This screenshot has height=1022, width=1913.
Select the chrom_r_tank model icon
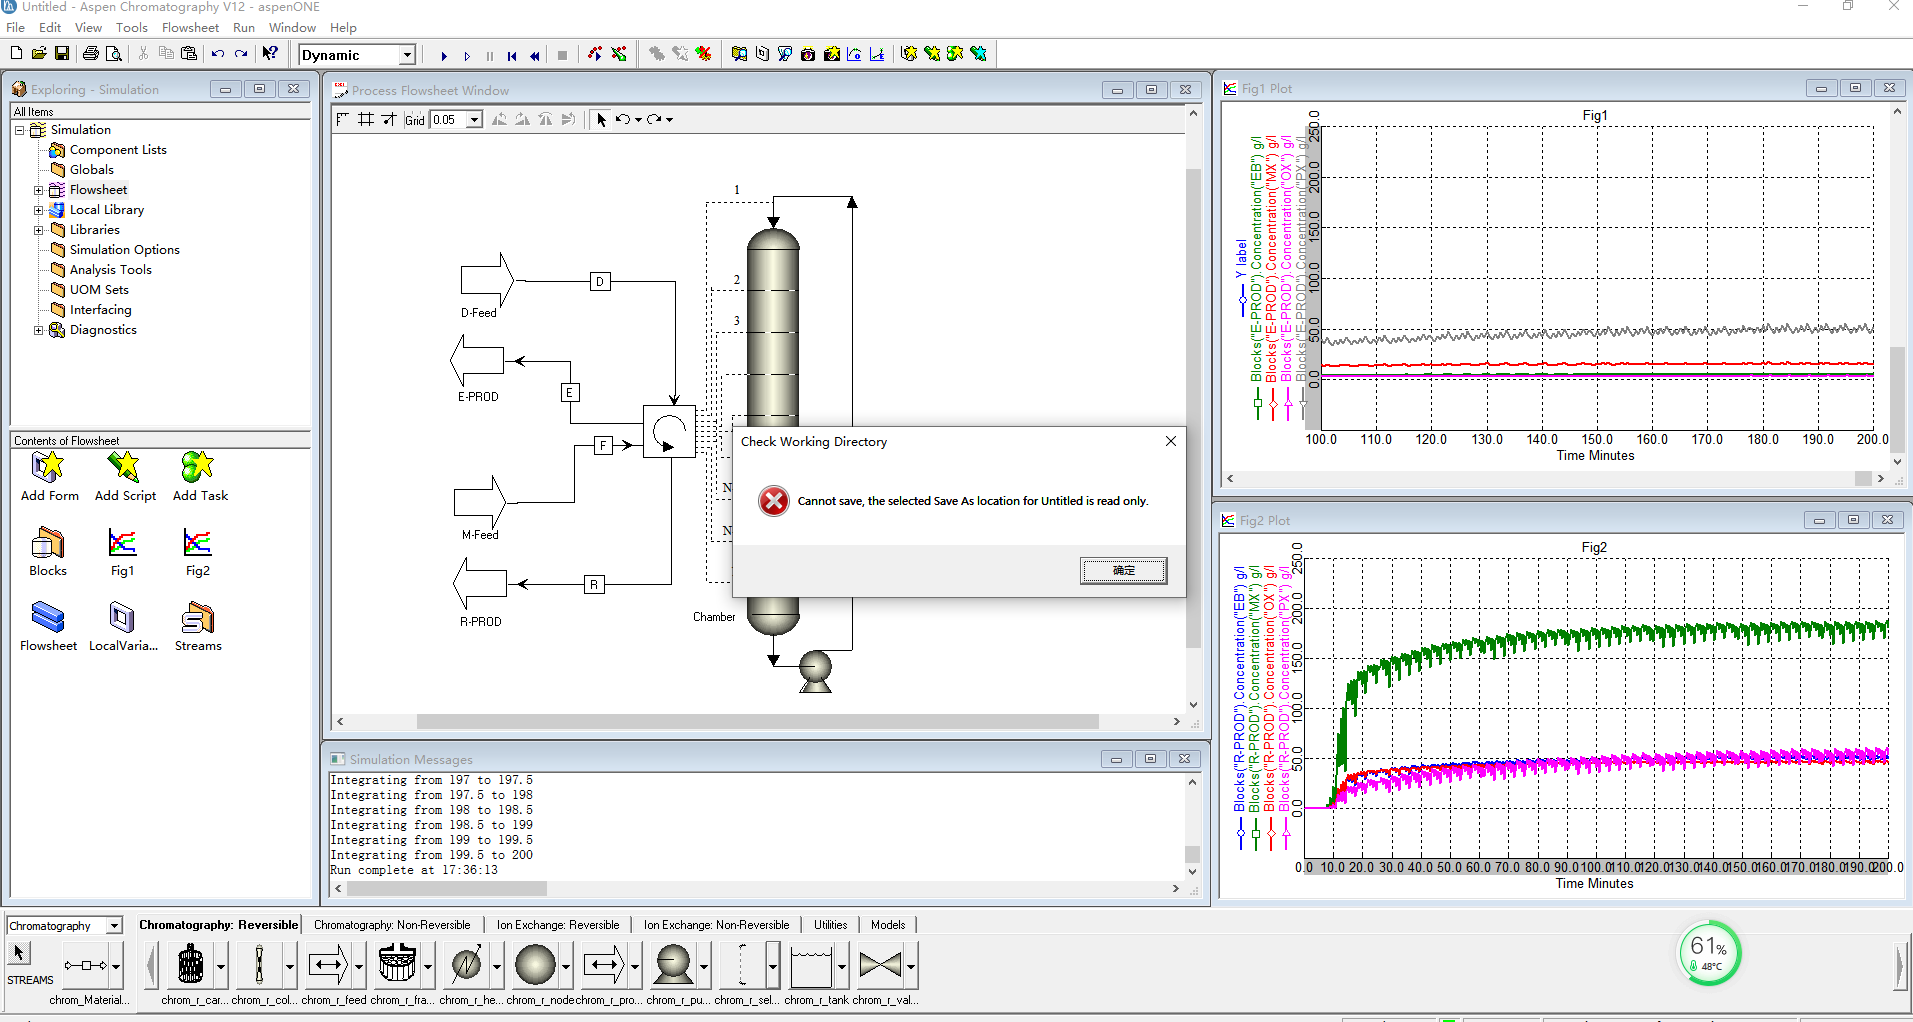coord(811,965)
